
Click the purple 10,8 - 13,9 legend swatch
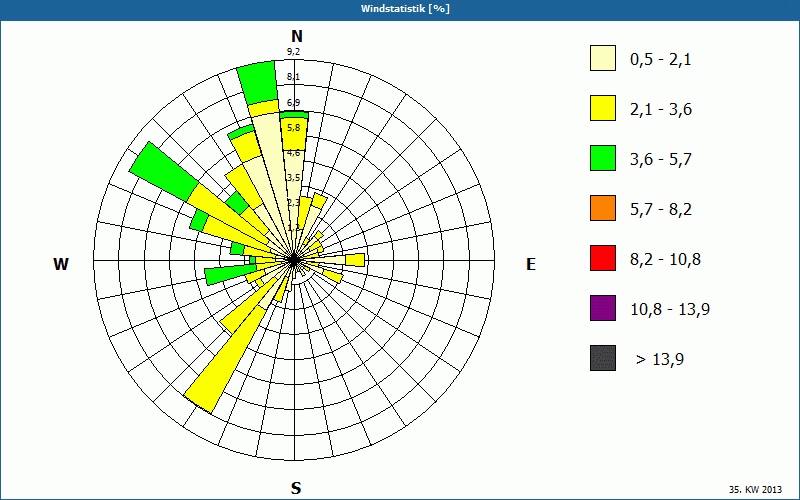coord(603,308)
